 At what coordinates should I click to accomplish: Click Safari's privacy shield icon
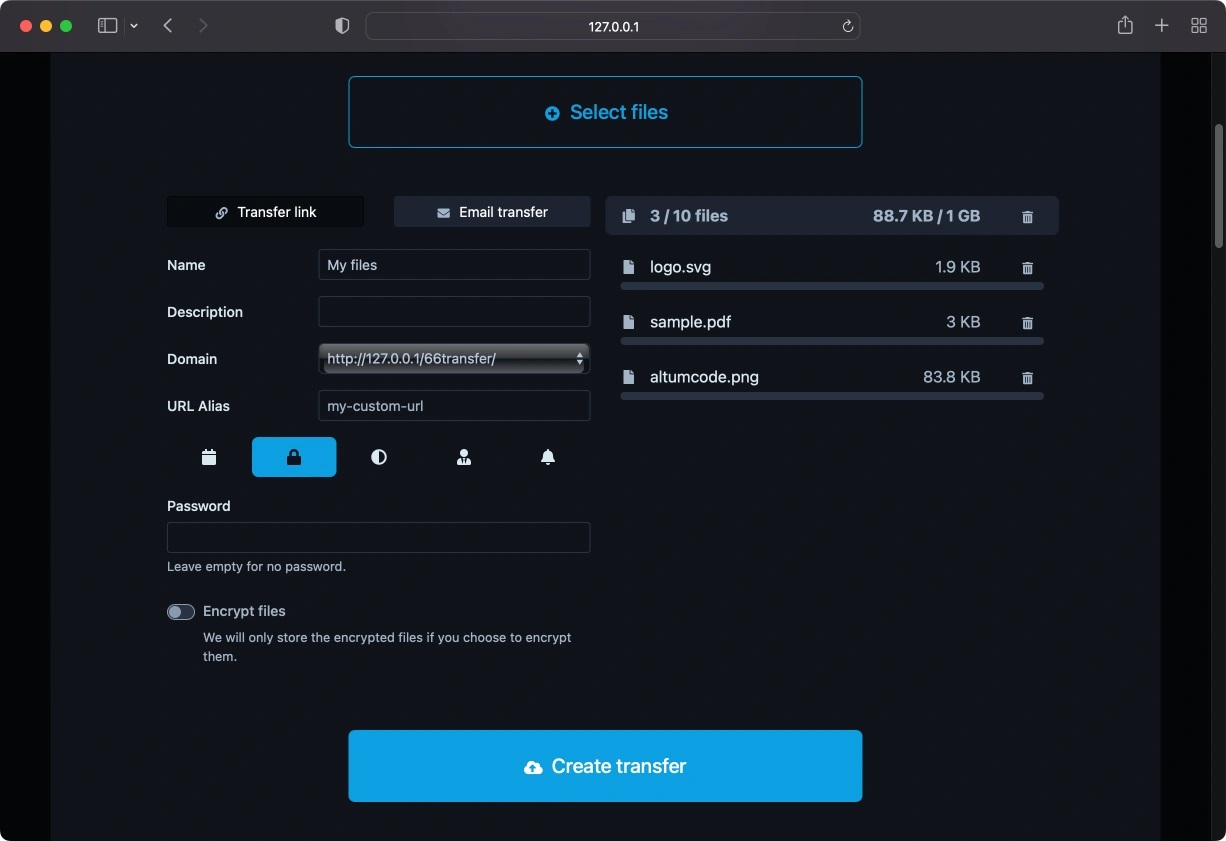(342, 25)
